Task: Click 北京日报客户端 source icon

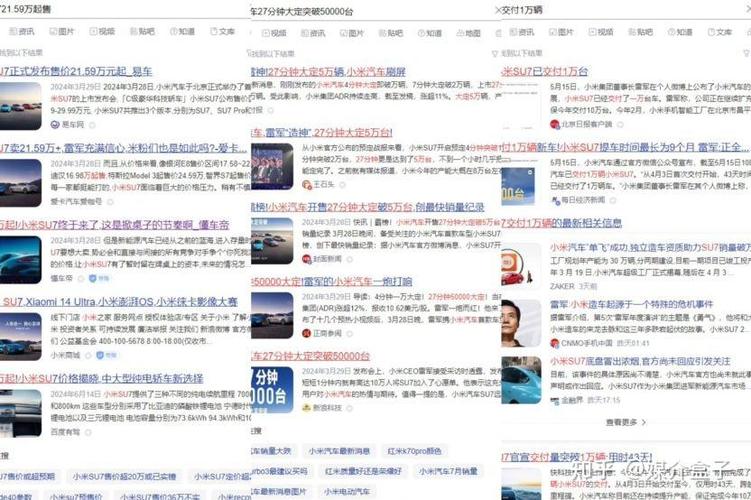Action: (555, 124)
